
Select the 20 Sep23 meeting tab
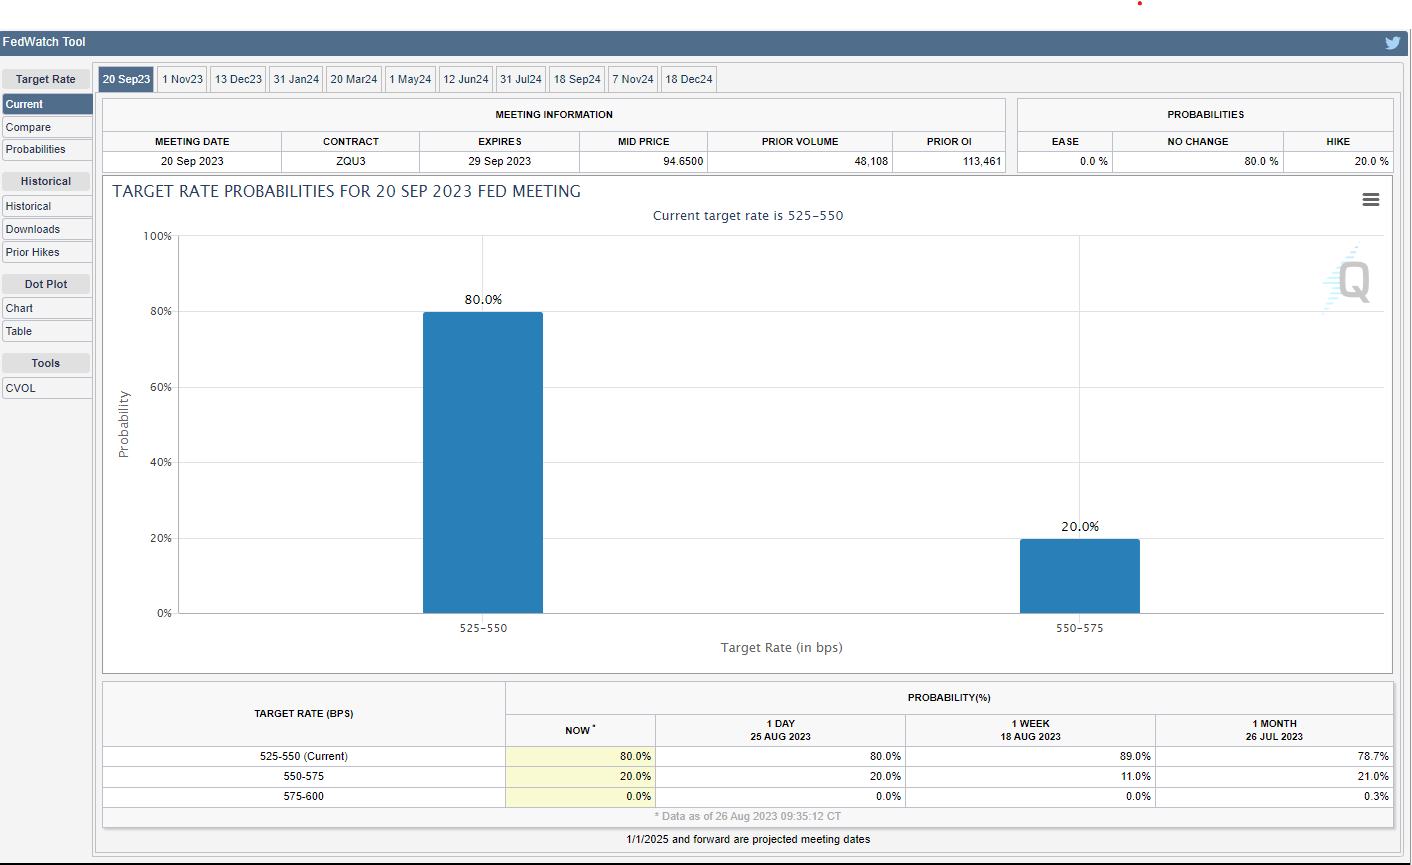tap(126, 79)
